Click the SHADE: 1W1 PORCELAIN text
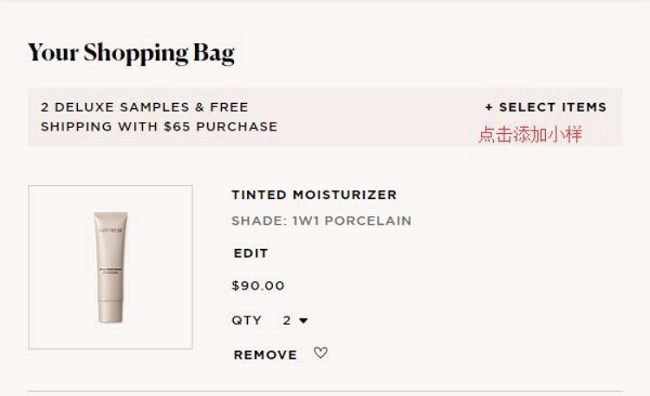This screenshot has width=650, height=396. 322,221
